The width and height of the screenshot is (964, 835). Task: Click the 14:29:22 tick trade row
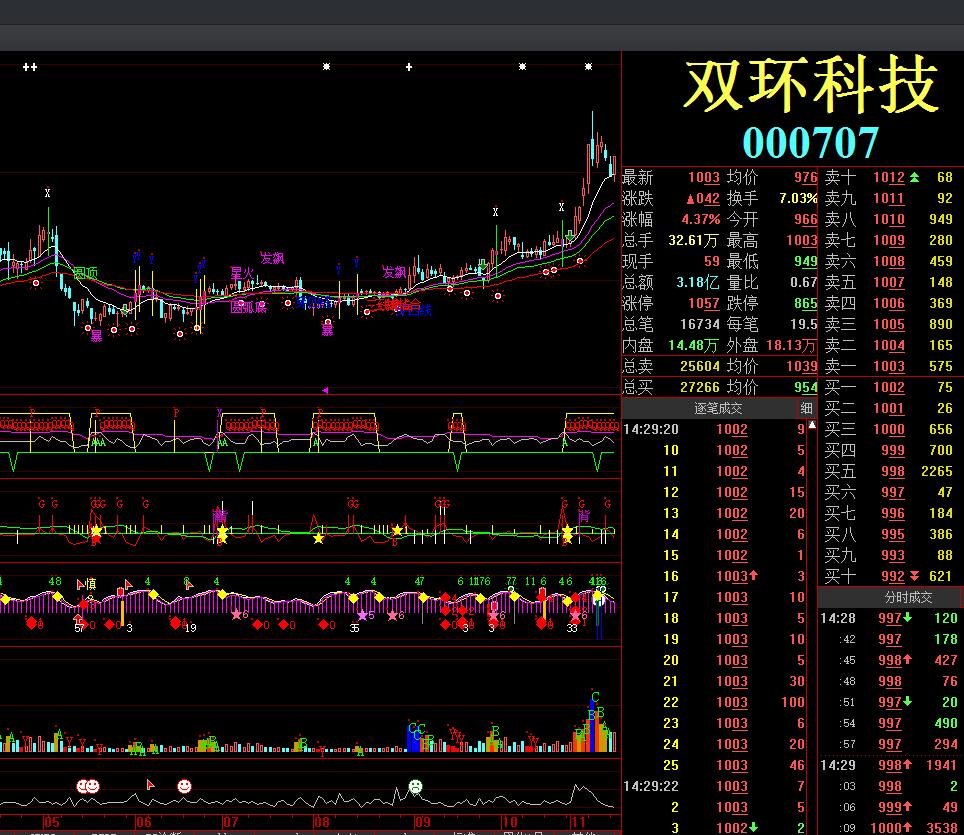coord(714,786)
